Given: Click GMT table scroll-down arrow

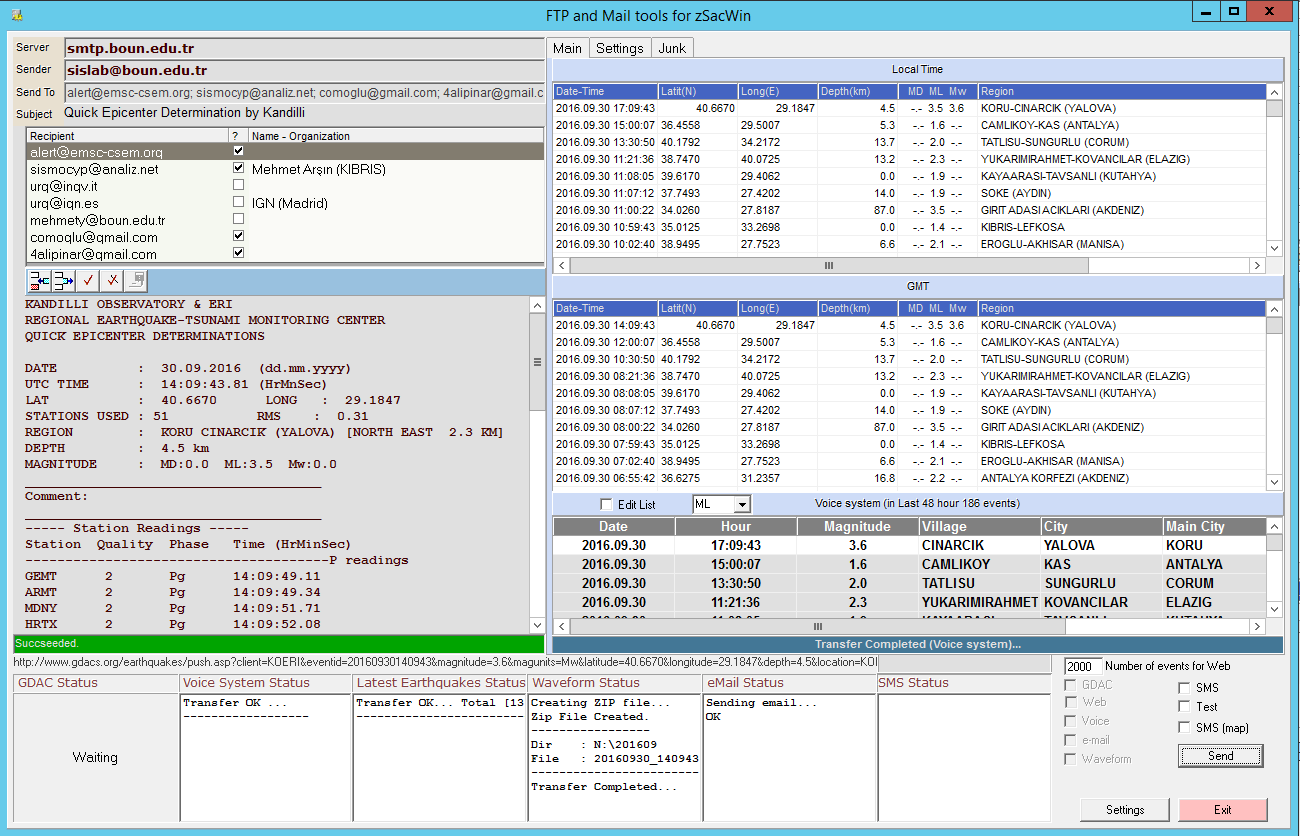Looking at the screenshot, I should pos(1274,482).
